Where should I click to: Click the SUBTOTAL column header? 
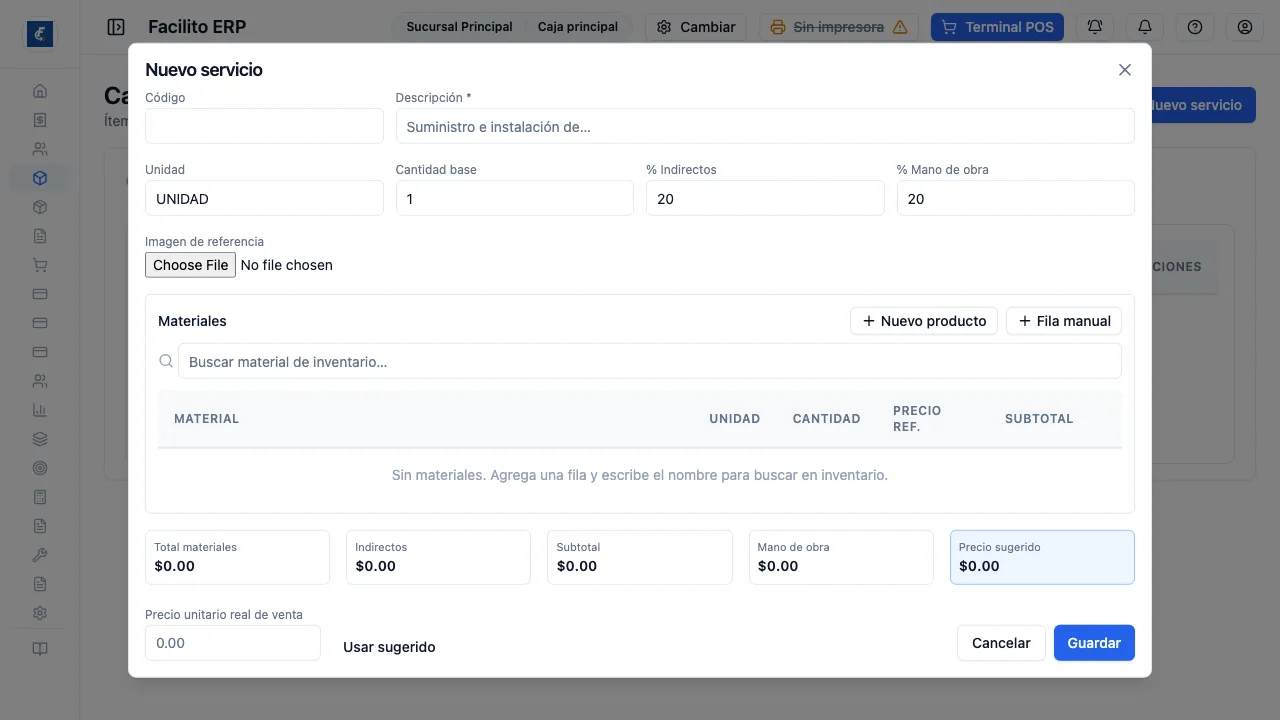[x=1039, y=419]
